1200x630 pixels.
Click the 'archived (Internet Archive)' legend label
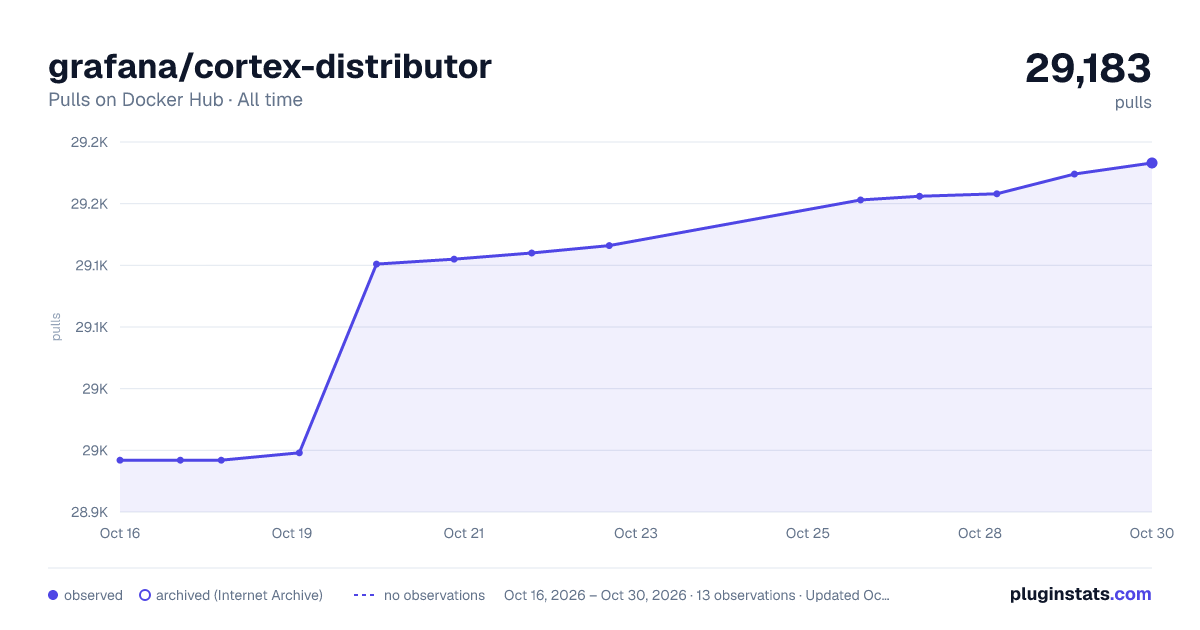coord(239,595)
